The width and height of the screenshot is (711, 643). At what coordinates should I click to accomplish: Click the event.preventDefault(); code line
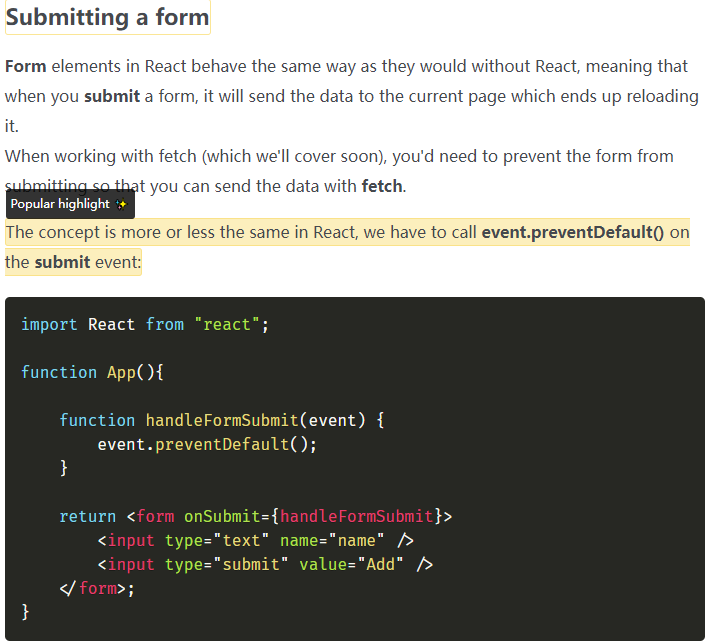click(207, 444)
